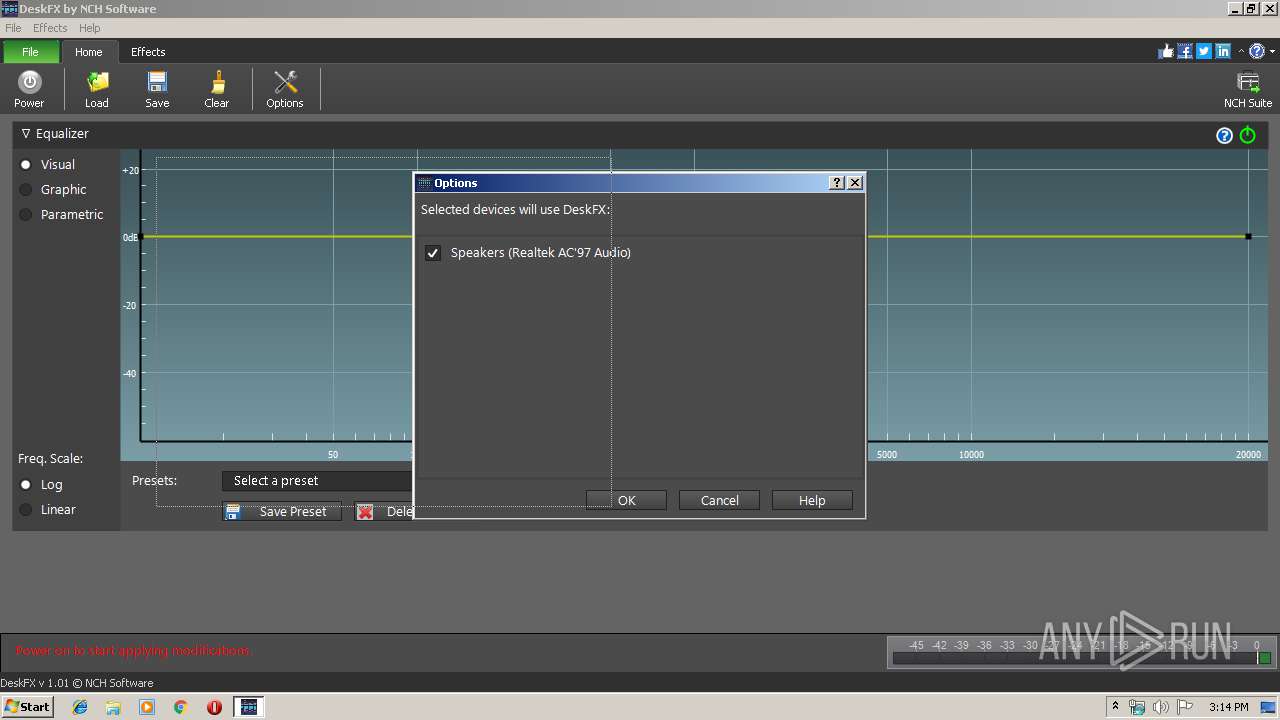This screenshot has width=1280, height=720.
Task: Click the thumbs-up like icon
Action: 1166,52
